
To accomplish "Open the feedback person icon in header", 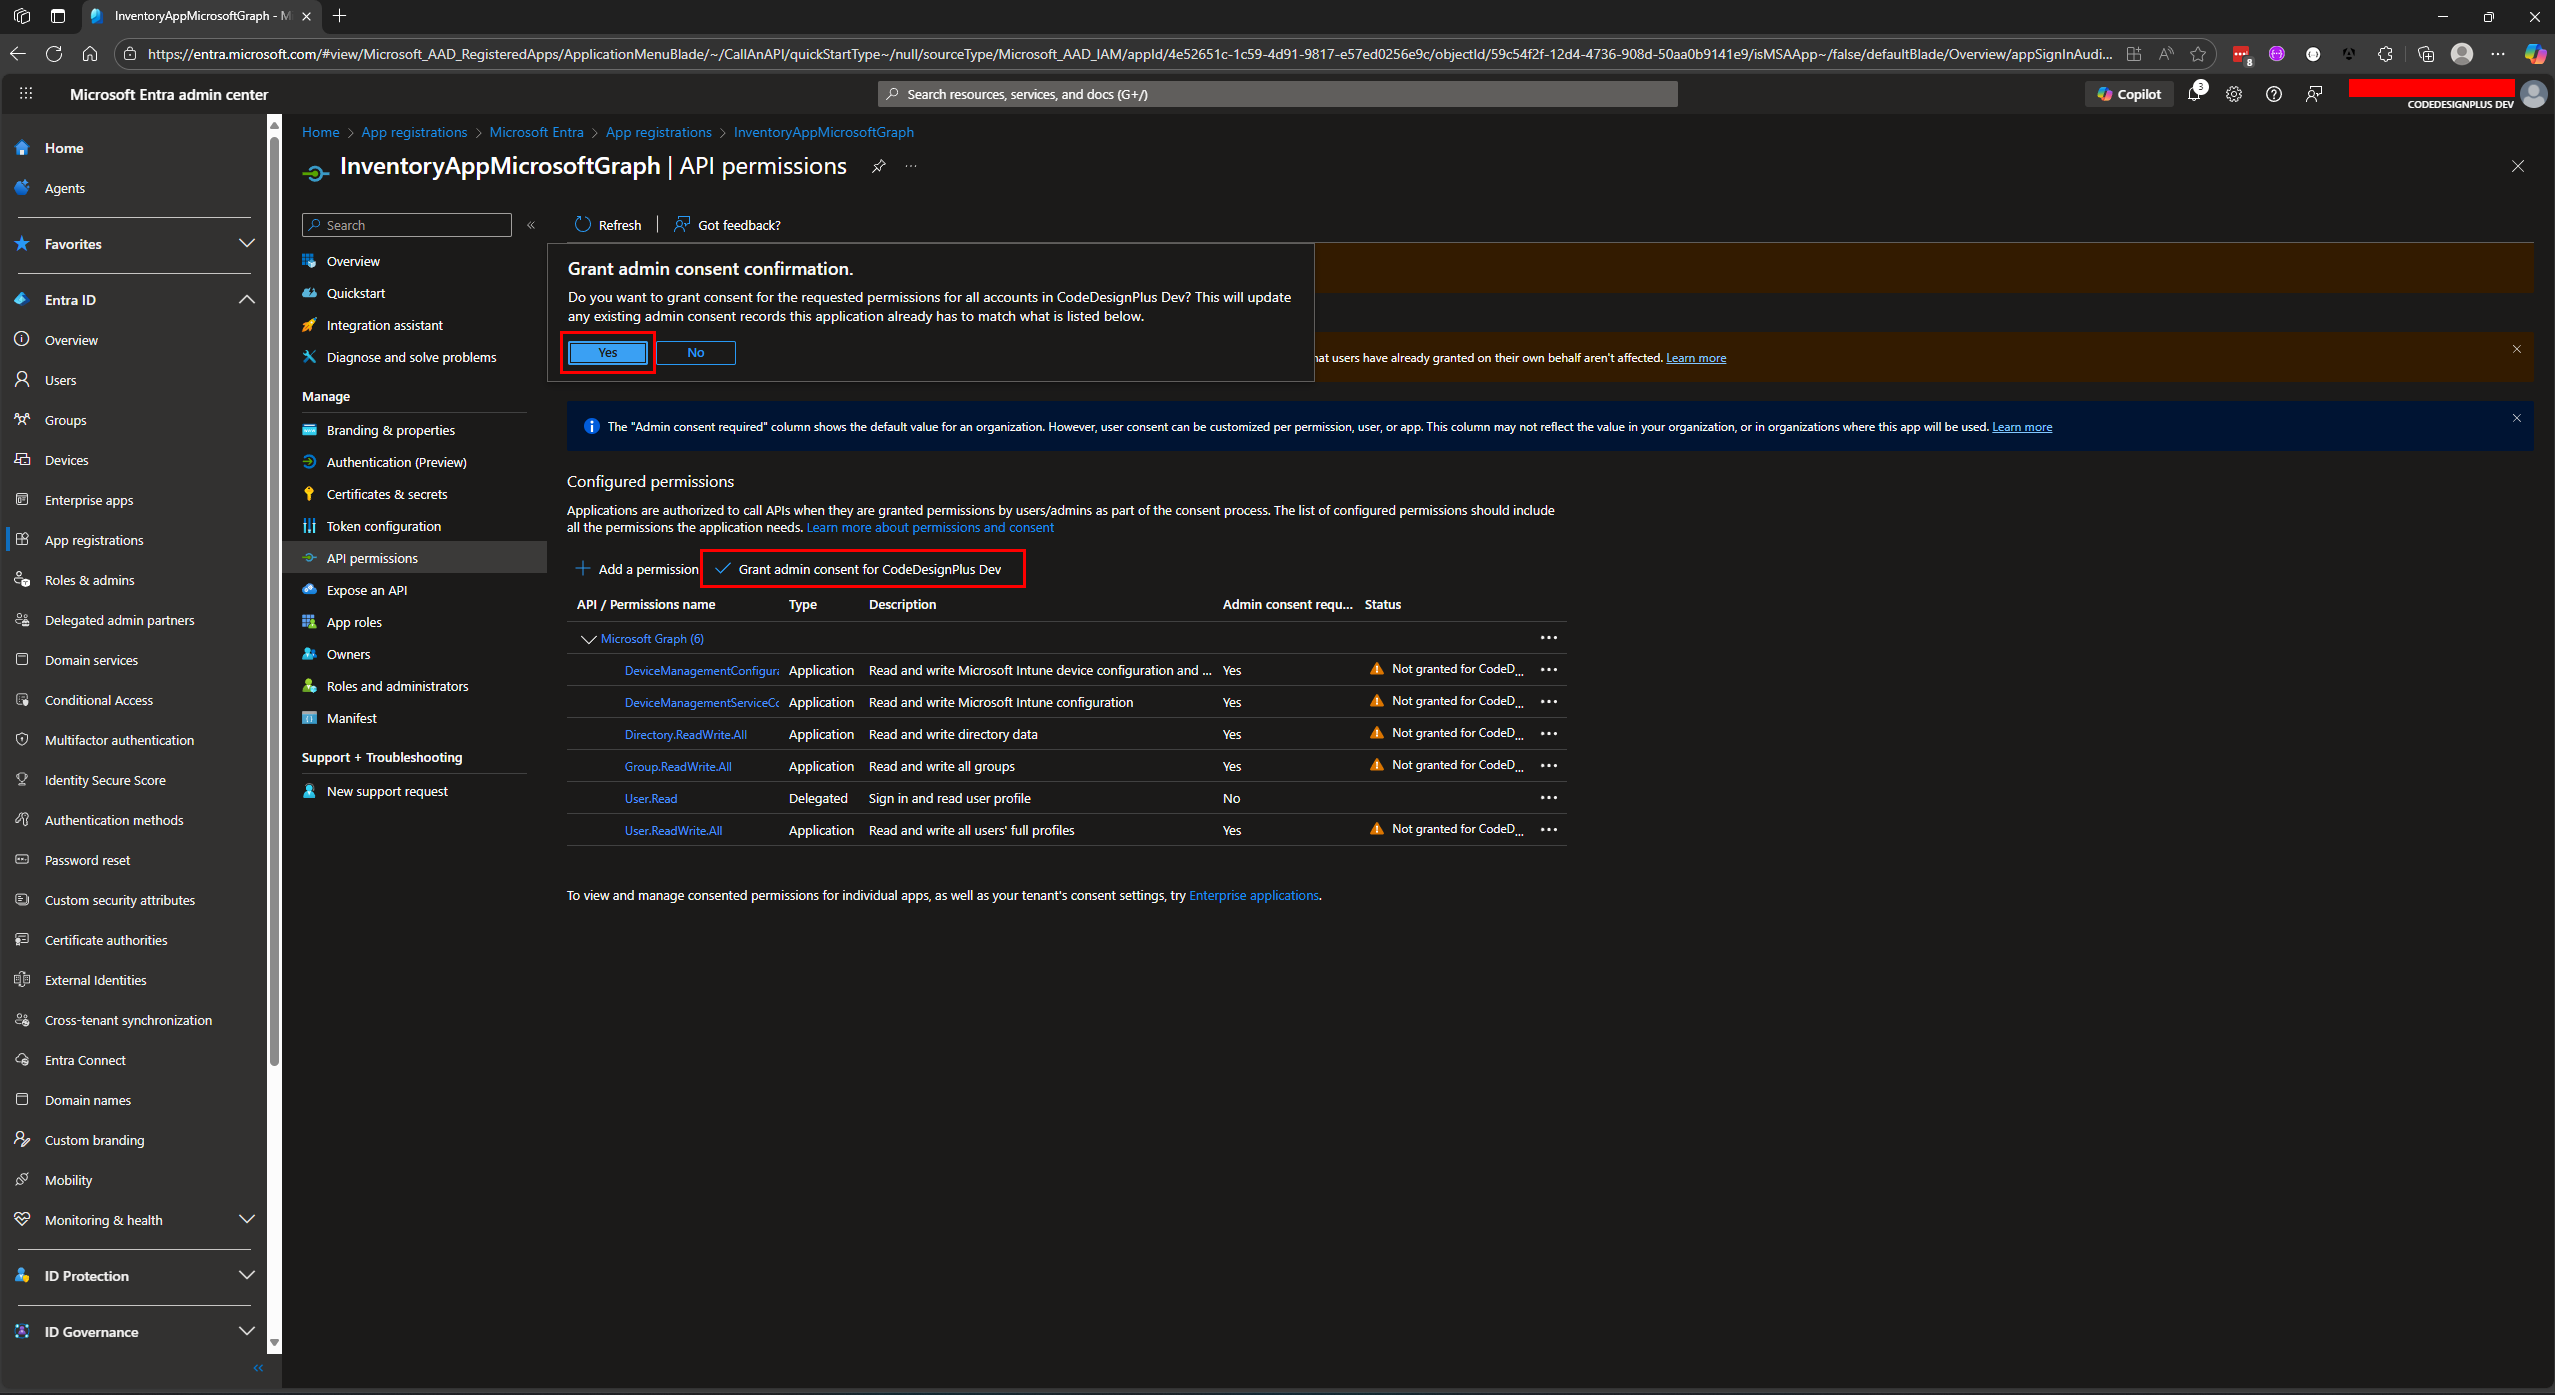I will (2314, 94).
